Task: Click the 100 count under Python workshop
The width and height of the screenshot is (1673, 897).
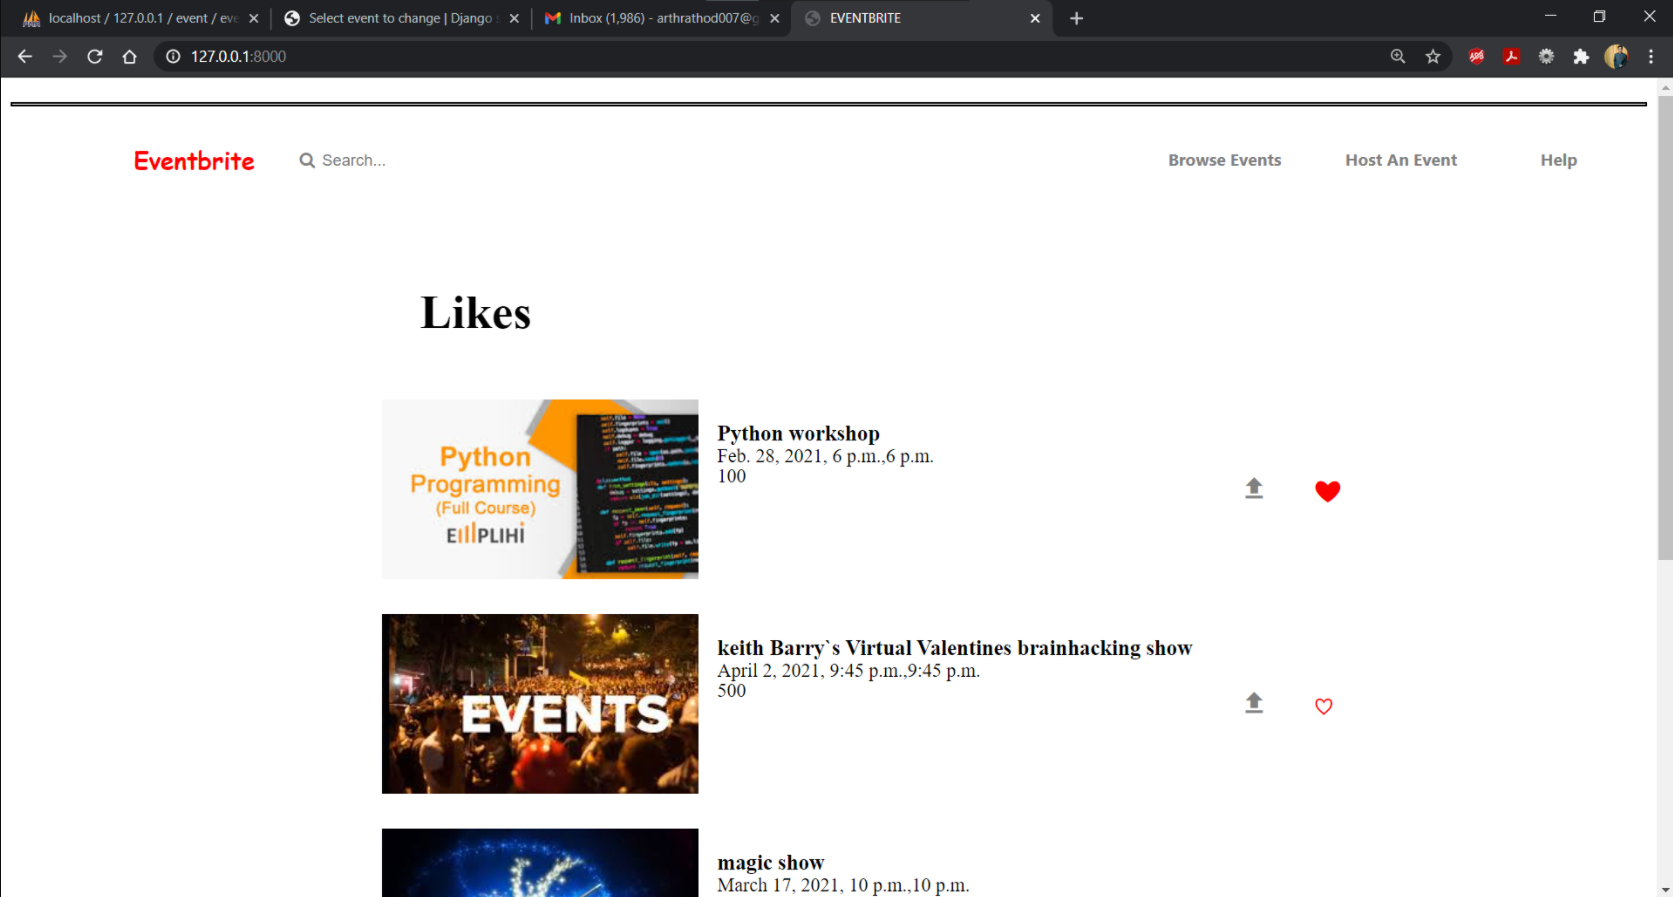Action: point(731,476)
